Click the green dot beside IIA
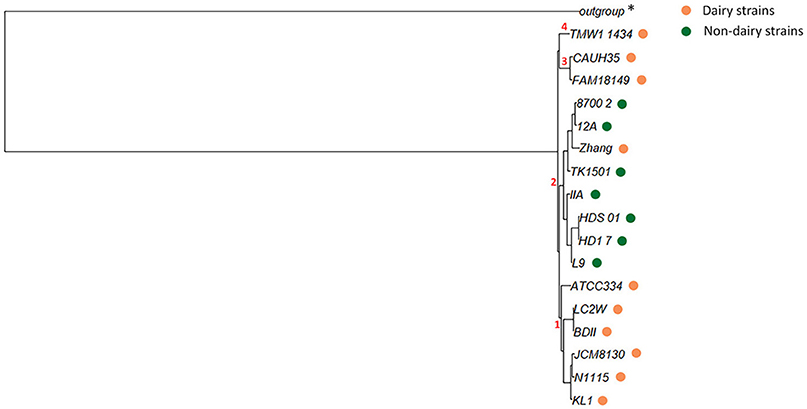The height and width of the screenshot is (409, 807). click(595, 194)
